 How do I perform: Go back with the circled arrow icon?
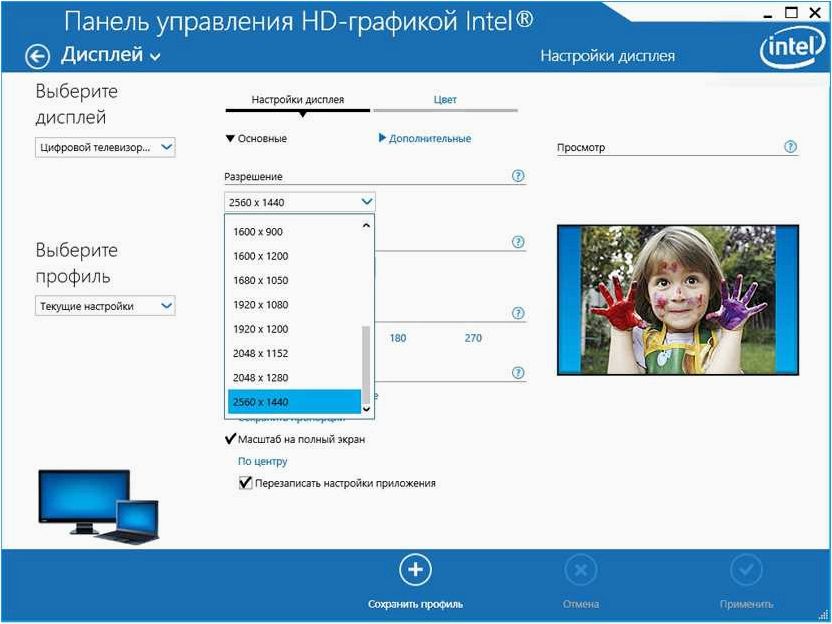[37, 56]
